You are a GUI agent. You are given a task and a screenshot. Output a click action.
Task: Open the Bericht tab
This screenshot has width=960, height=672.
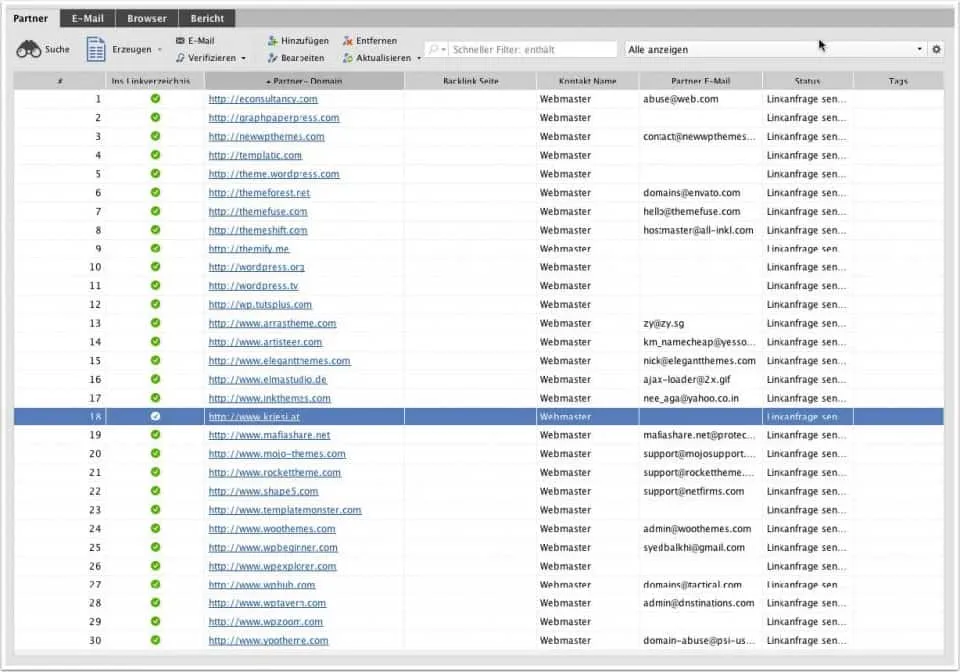[206, 17]
